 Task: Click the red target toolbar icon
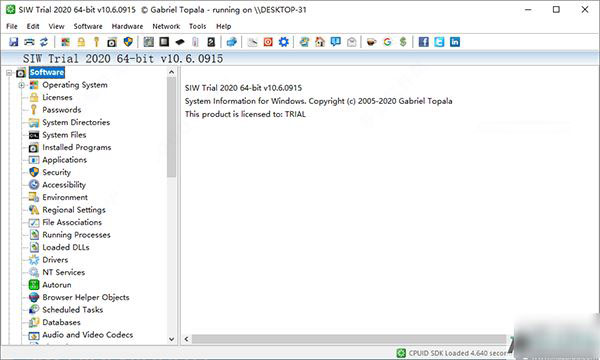click(268, 42)
